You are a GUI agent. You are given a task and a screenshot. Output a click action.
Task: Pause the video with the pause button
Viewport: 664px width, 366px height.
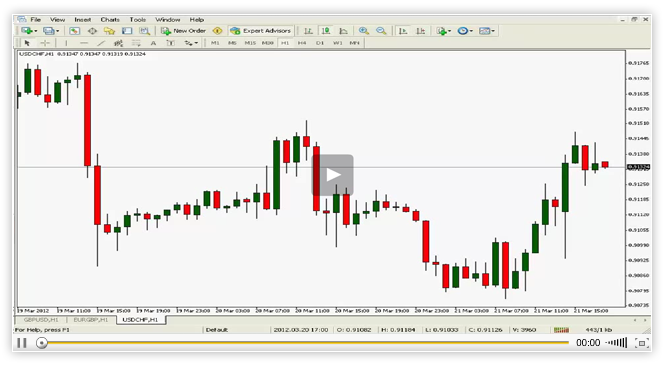coord(22,343)
